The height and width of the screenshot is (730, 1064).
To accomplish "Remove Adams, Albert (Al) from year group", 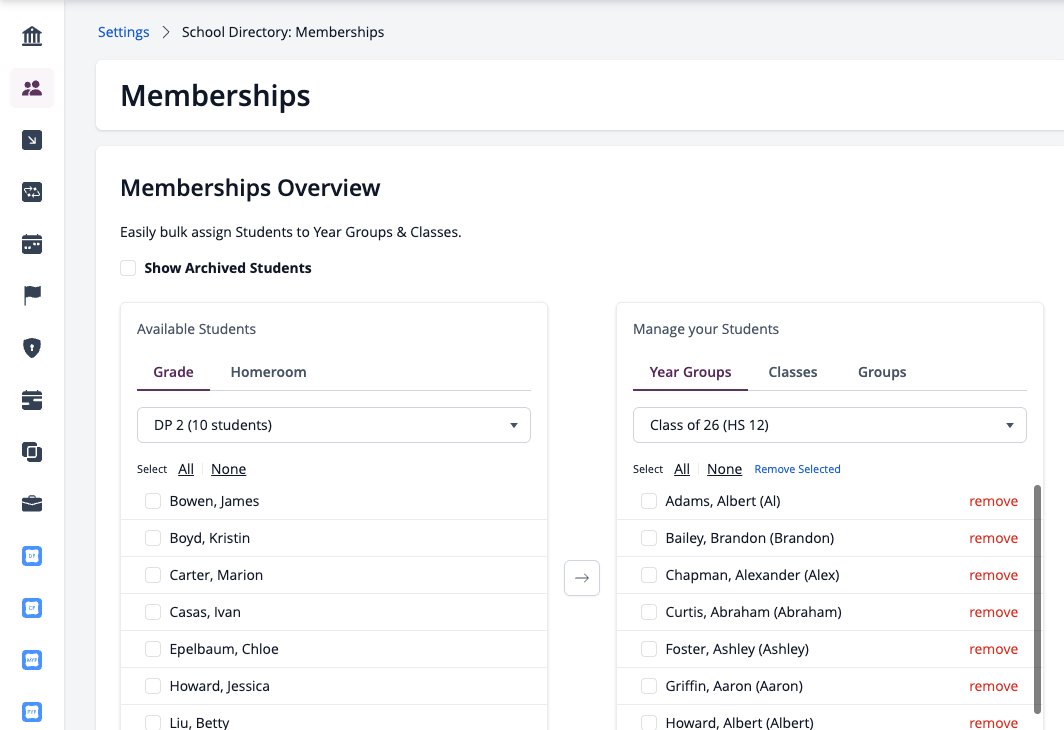I will point(993,501).
